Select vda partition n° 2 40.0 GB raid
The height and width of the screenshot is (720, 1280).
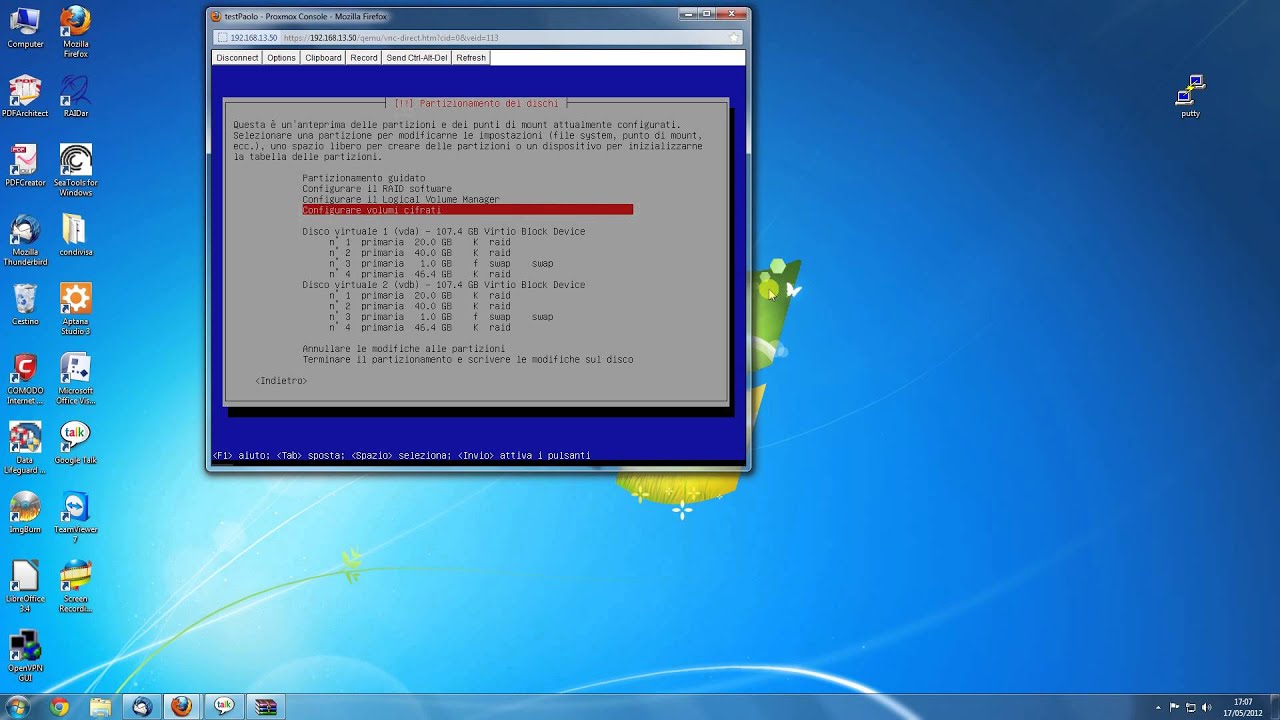tap(420, 253)
